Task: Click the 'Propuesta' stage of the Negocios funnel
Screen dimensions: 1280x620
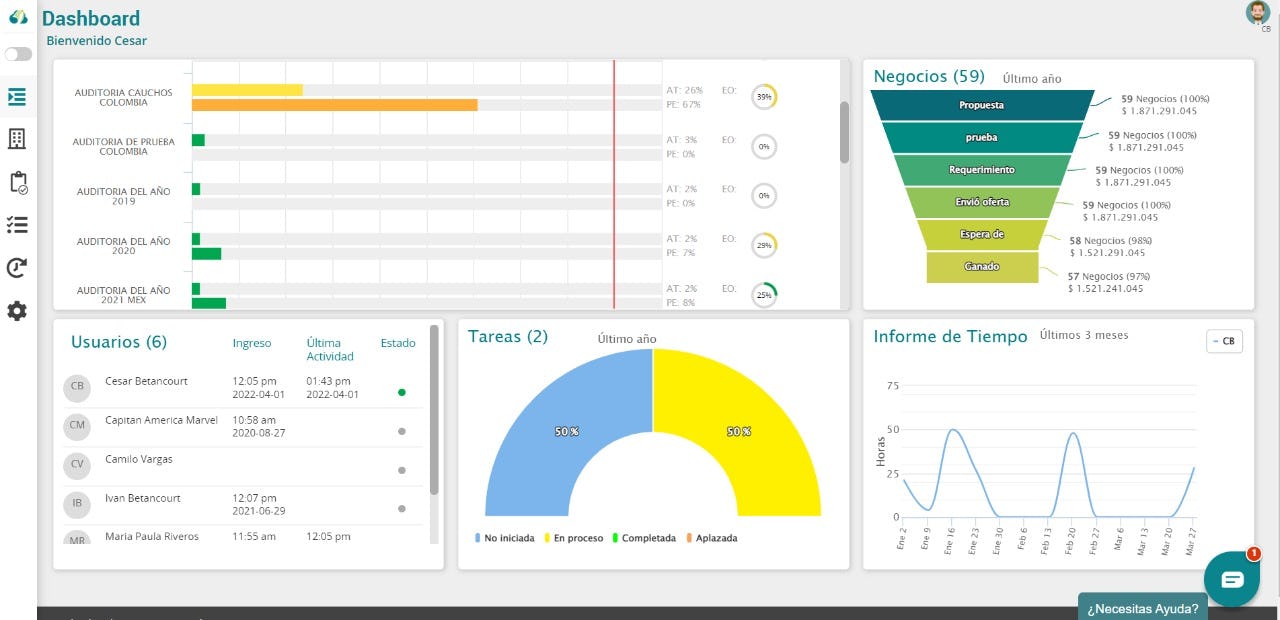Action: coord(981,105)
